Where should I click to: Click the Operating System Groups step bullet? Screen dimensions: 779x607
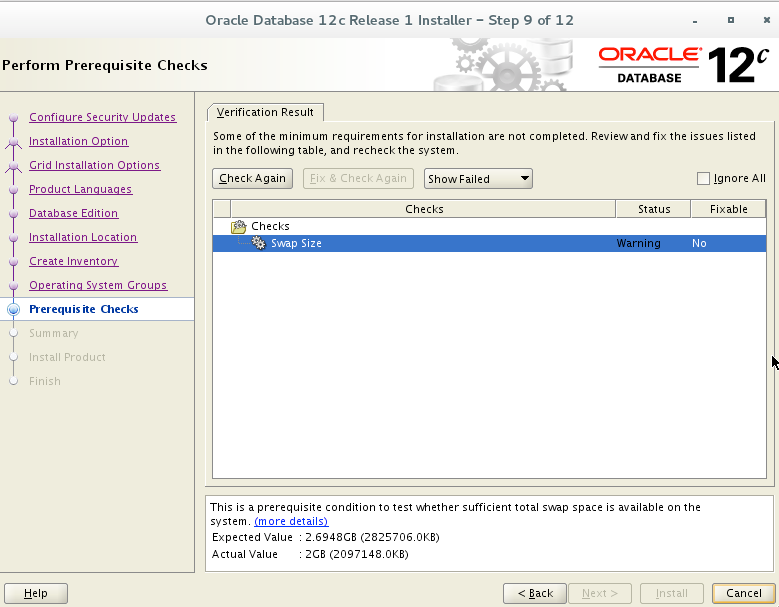click(x=14, y=286)
